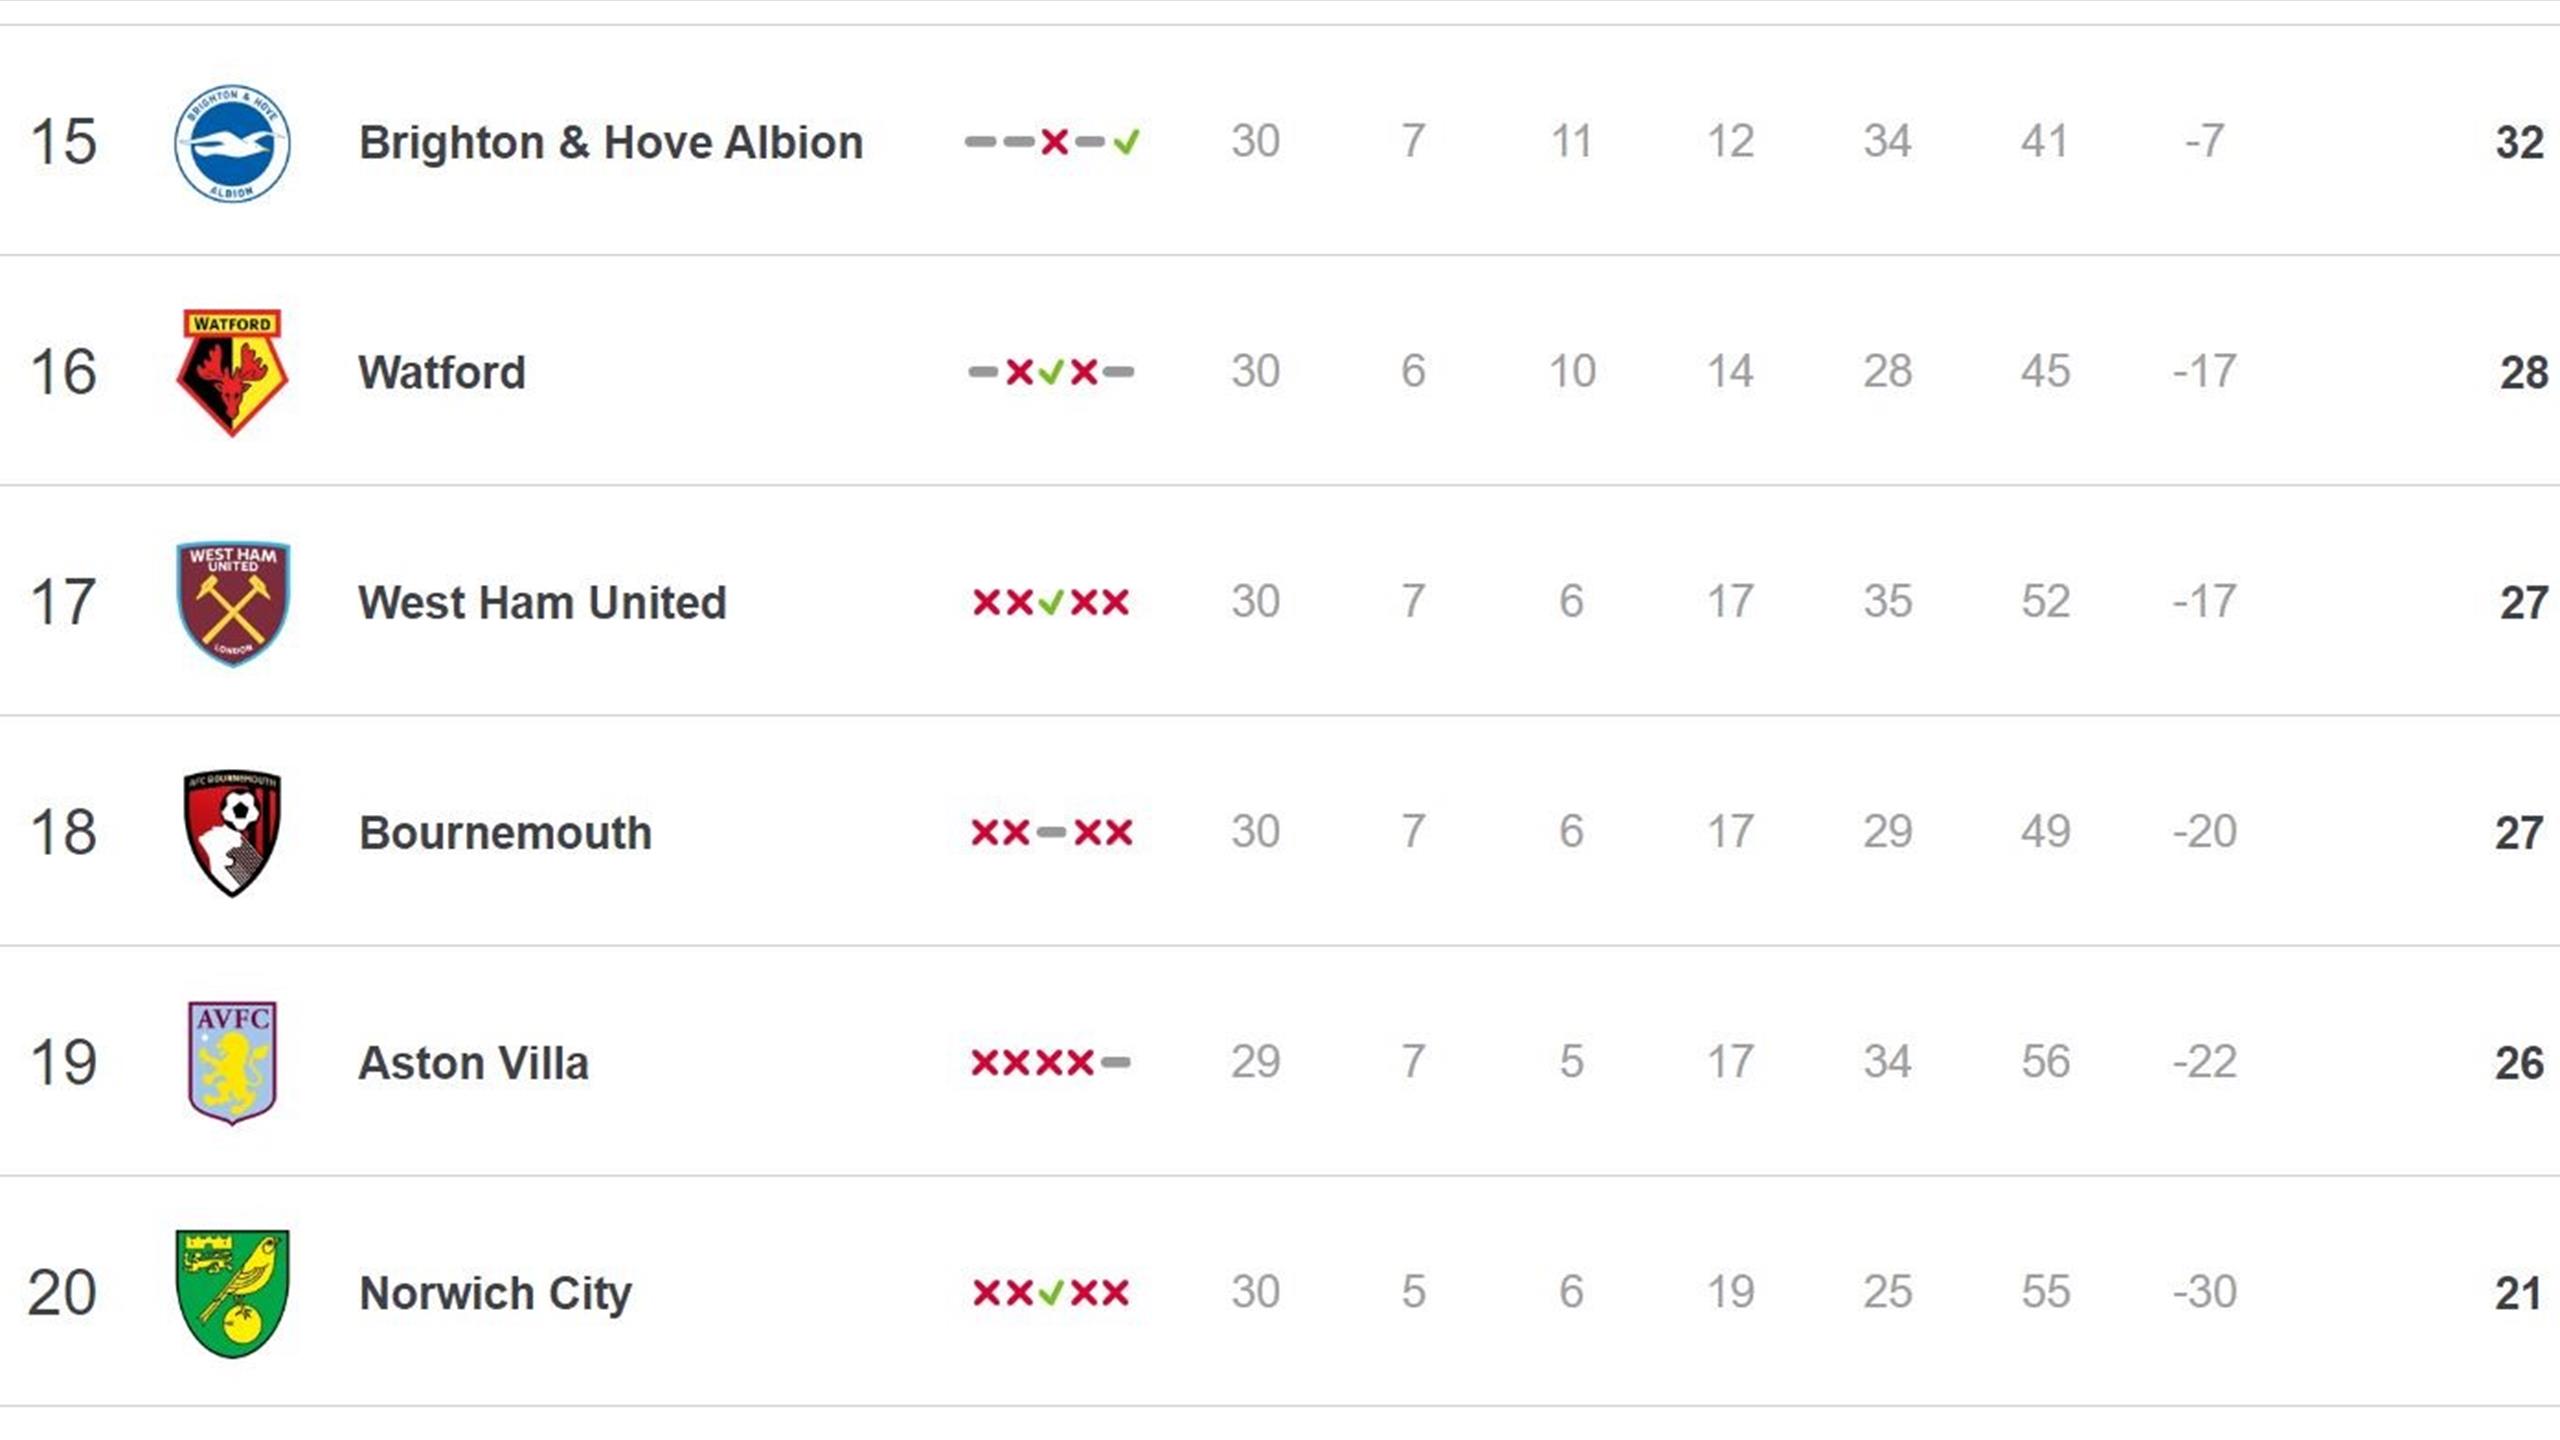Open the Norwich City team link
2560x1440 pixels.
[495, 1292]
